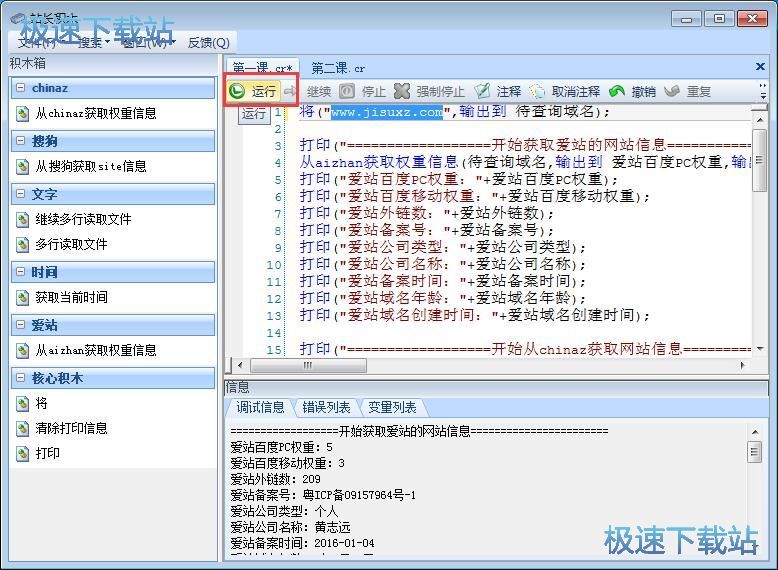Click the horizontal scrollbar thumb in editor
Image resolution: width=778 pixels, height=570 pixels.
click(x=308, y=366)
